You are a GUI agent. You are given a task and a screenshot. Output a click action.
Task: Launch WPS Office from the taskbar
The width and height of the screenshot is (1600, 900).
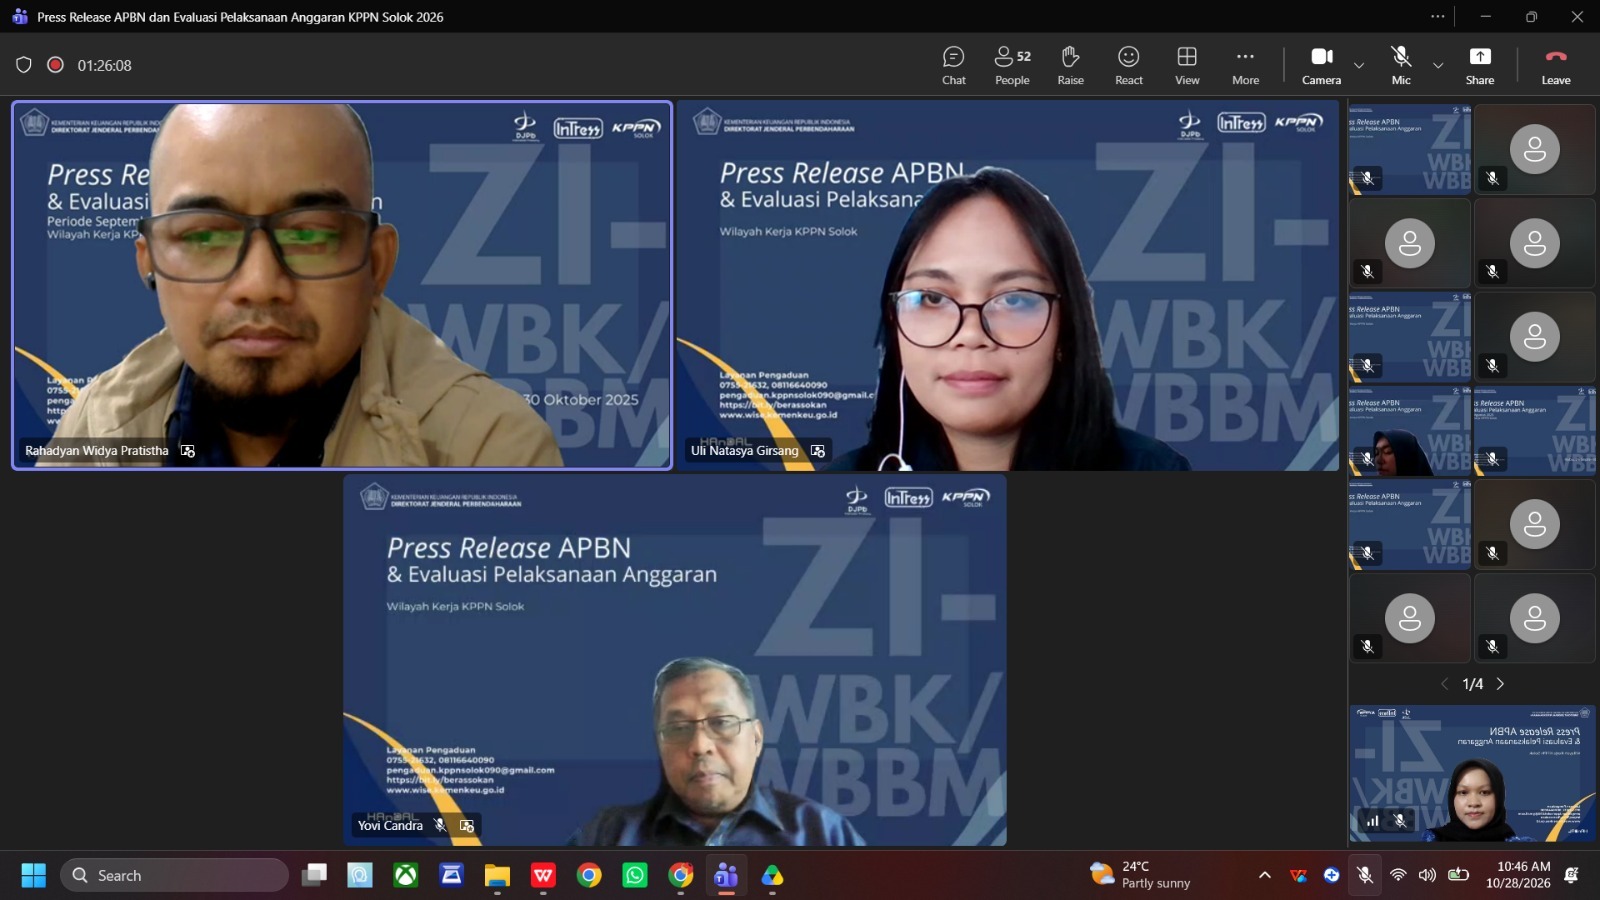[543, 876]
